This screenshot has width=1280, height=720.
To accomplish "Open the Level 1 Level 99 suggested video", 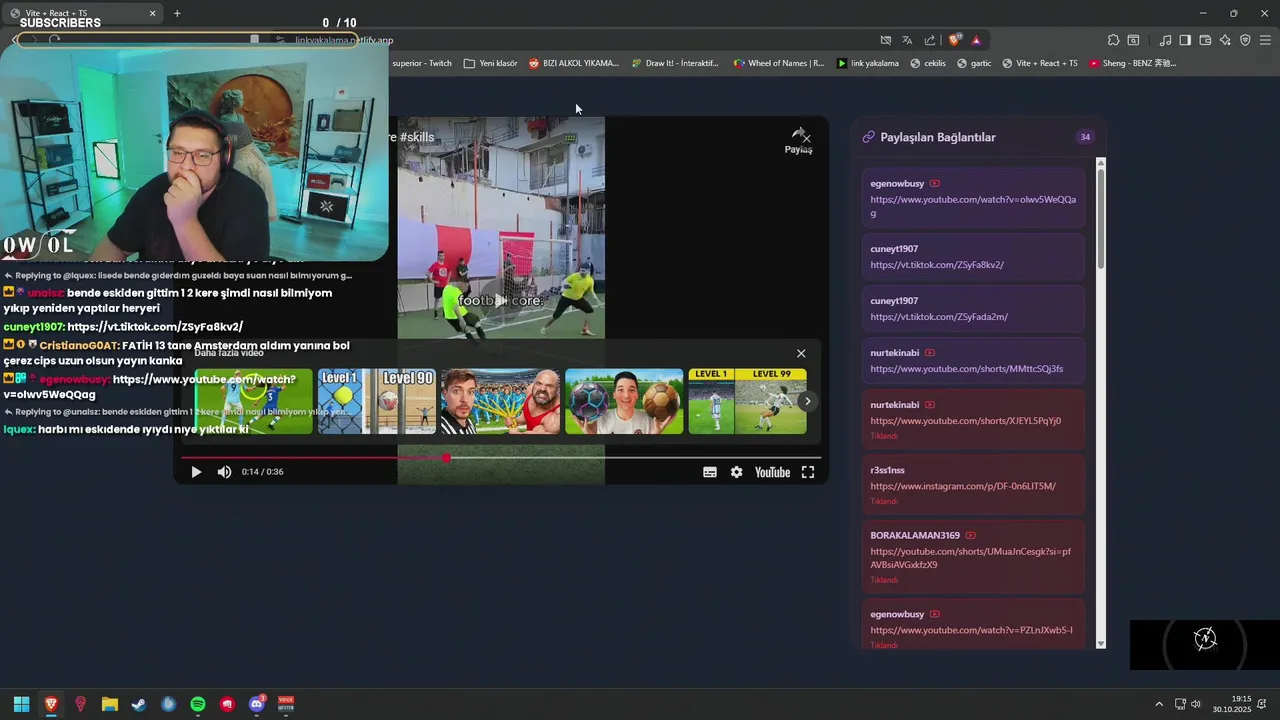I will coord(747,401).
